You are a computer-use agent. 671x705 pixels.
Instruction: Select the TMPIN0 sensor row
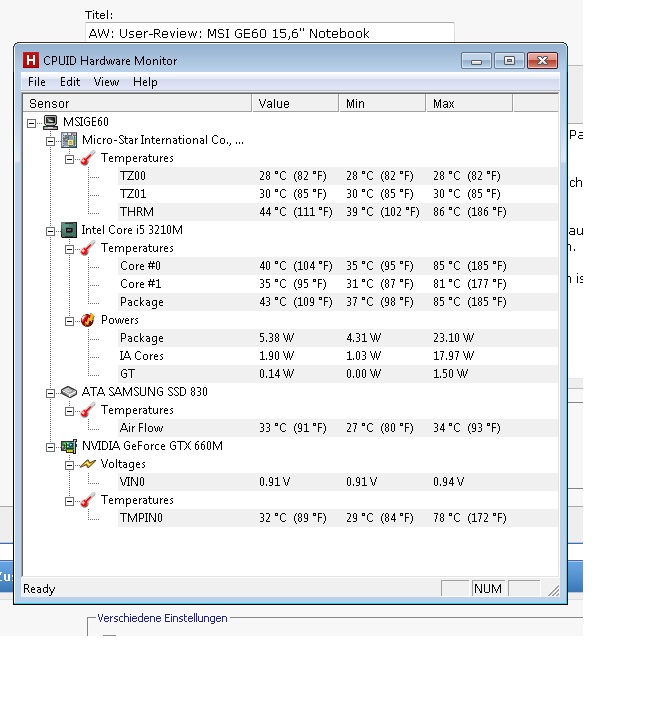338,518
